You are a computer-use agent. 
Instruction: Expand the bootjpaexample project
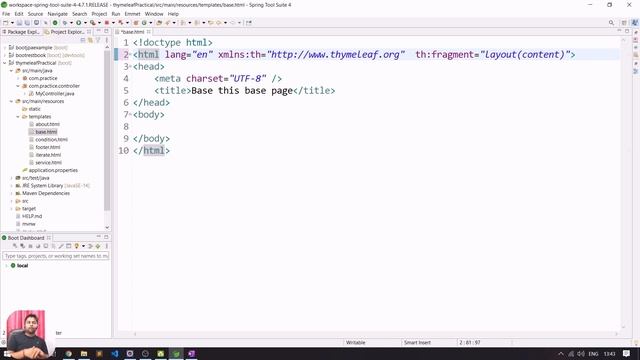(x=5, y=48)
